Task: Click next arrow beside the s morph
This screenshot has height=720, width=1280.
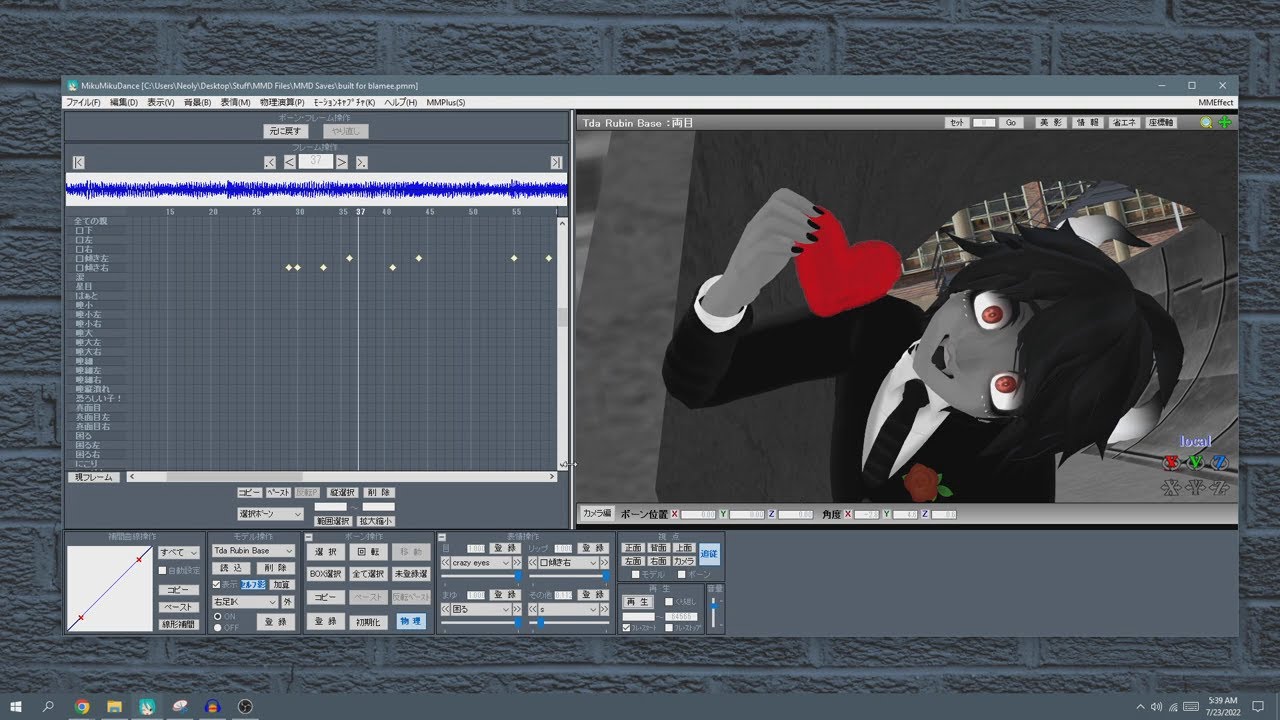Action: [x=604, y=609]
